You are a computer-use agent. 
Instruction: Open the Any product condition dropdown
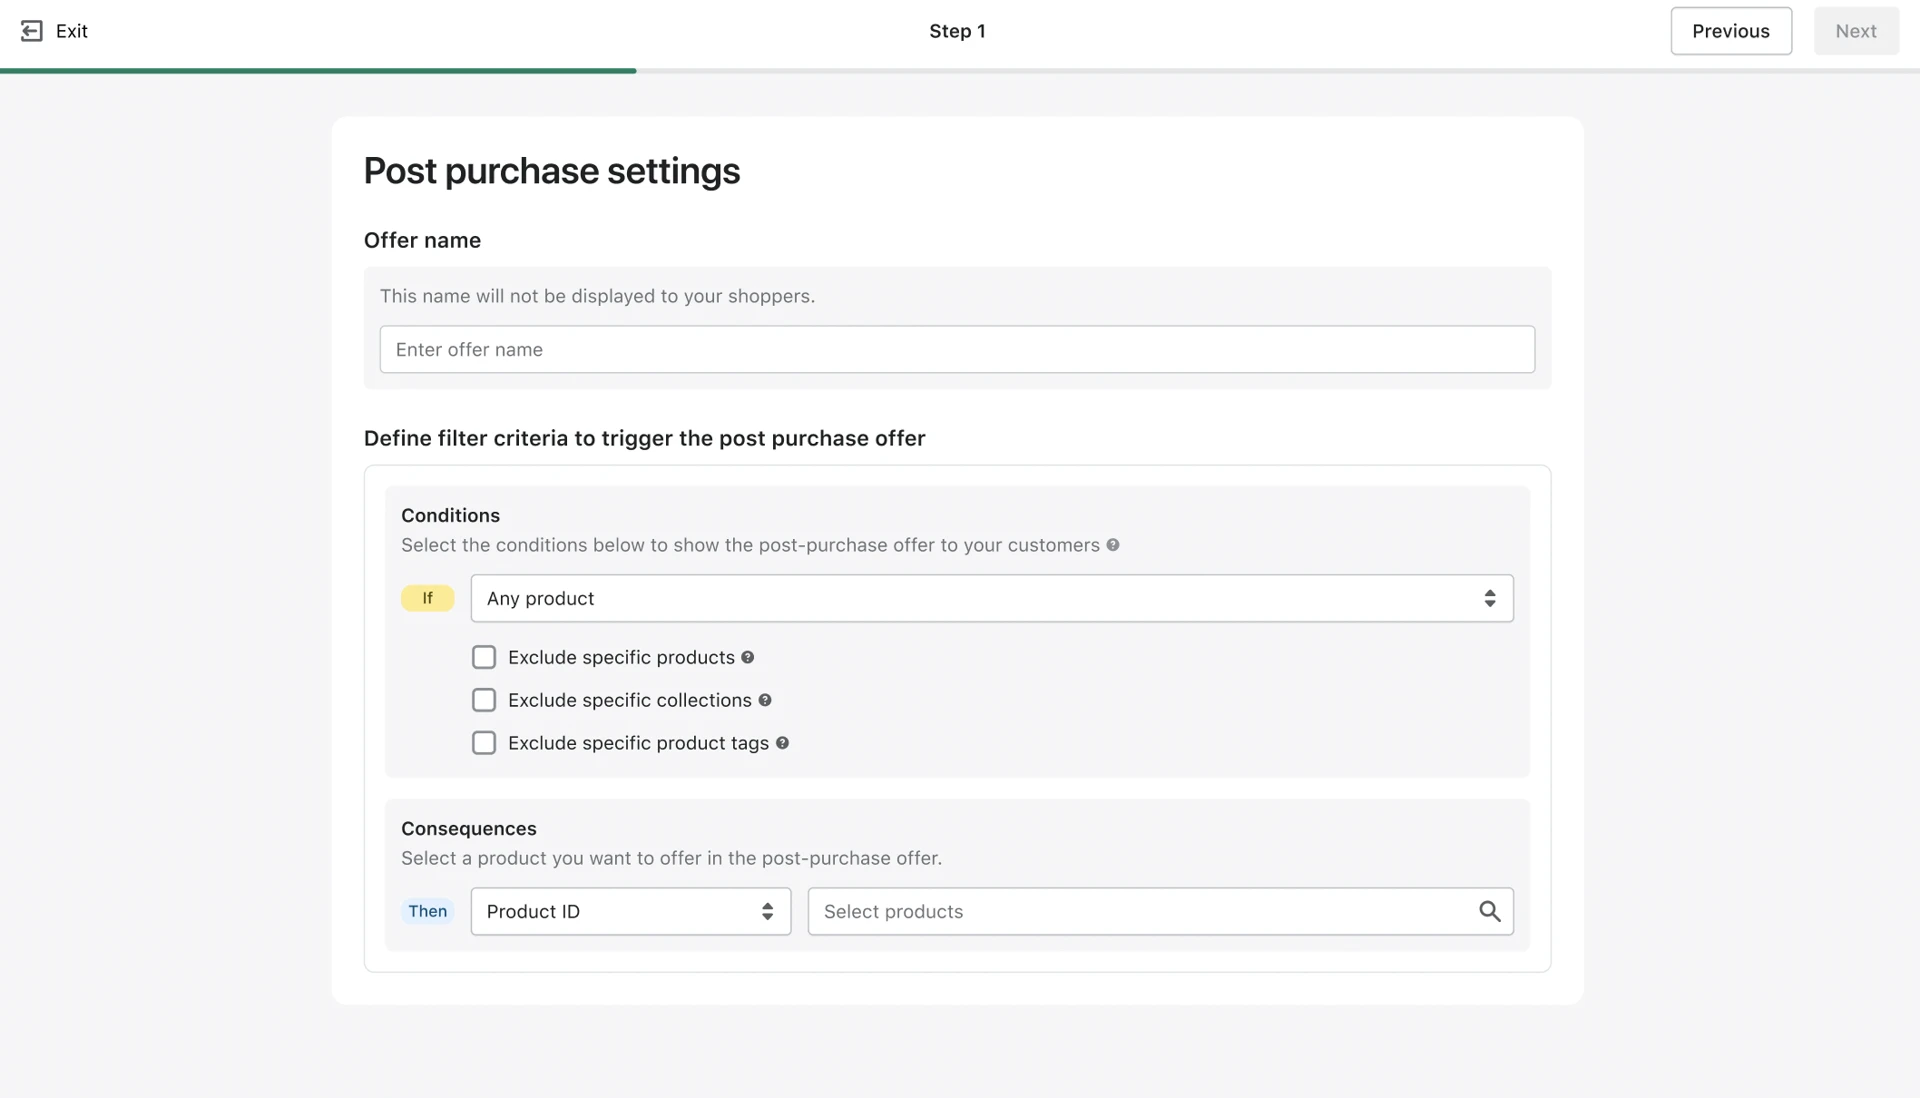click(x=992, y=598)
